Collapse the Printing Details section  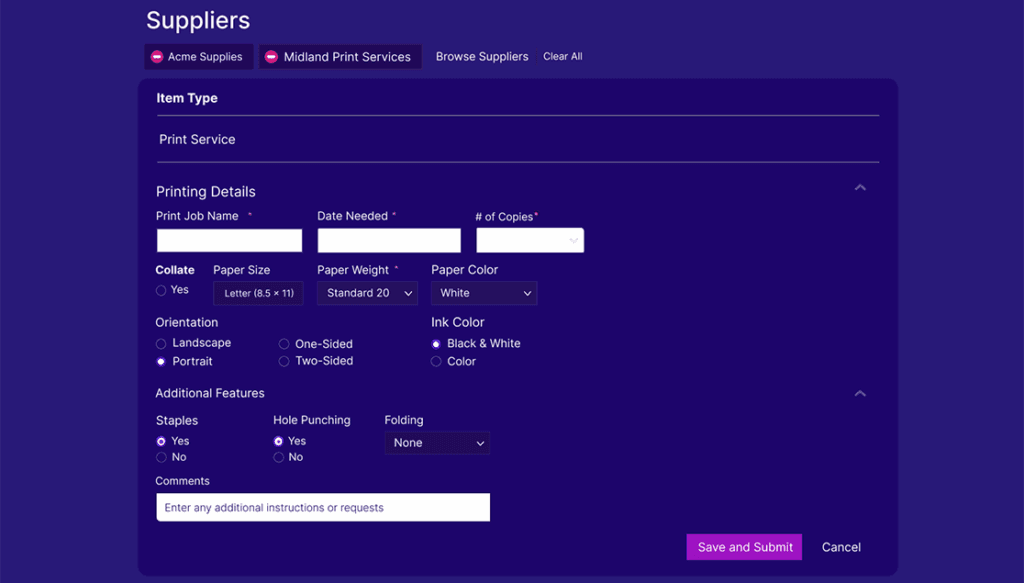[x=860, y=188]
